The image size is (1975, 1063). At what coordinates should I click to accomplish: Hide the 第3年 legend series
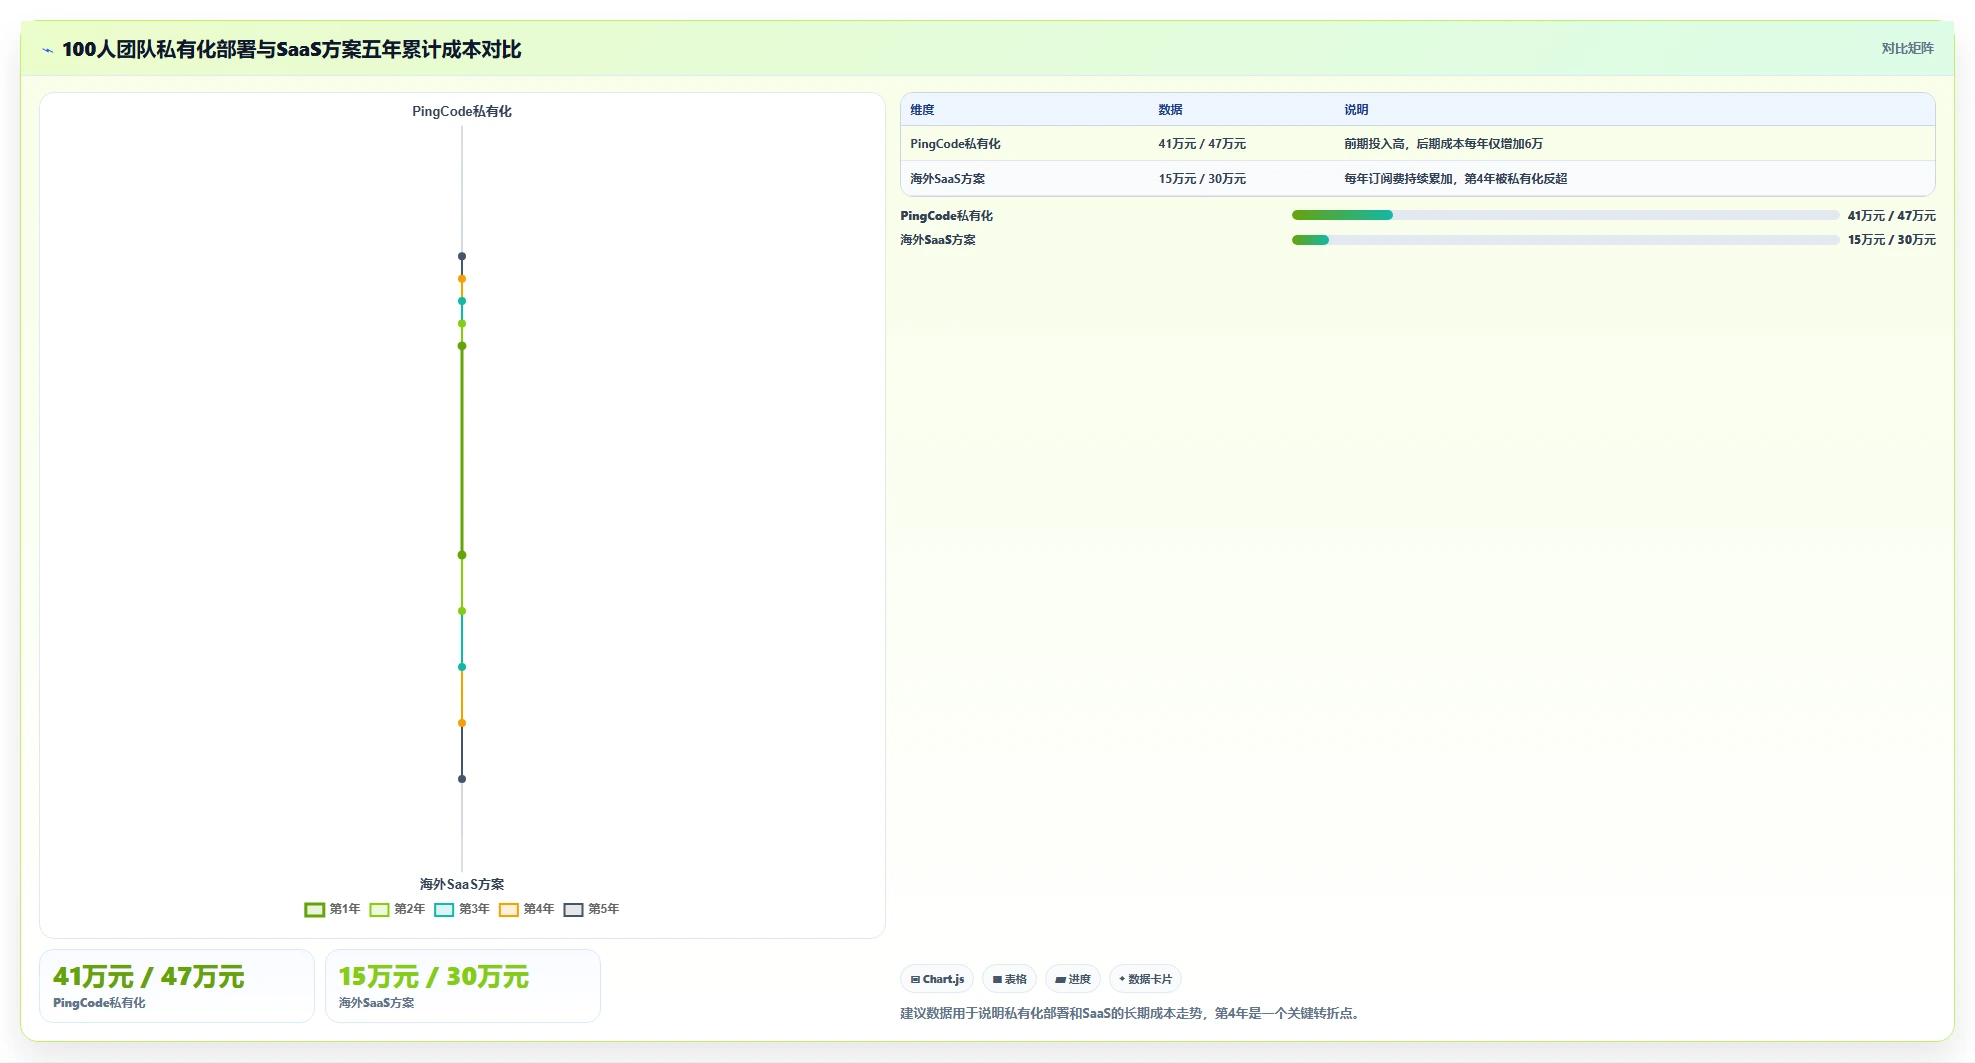click(462, 909)
